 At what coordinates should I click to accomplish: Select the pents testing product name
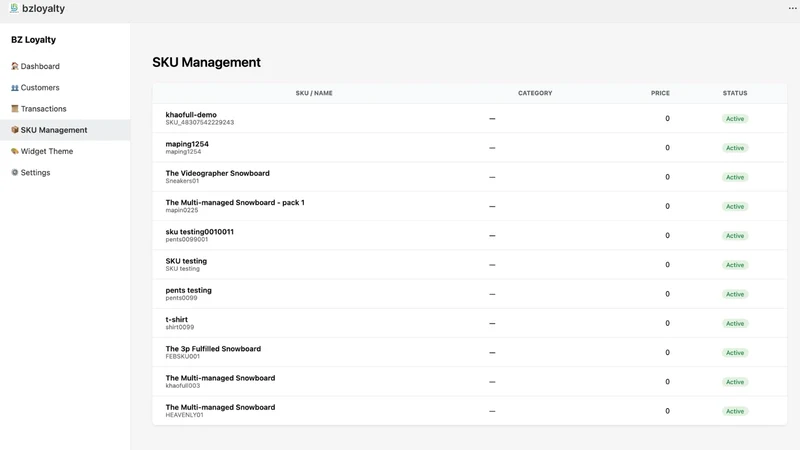click(188, 290)
